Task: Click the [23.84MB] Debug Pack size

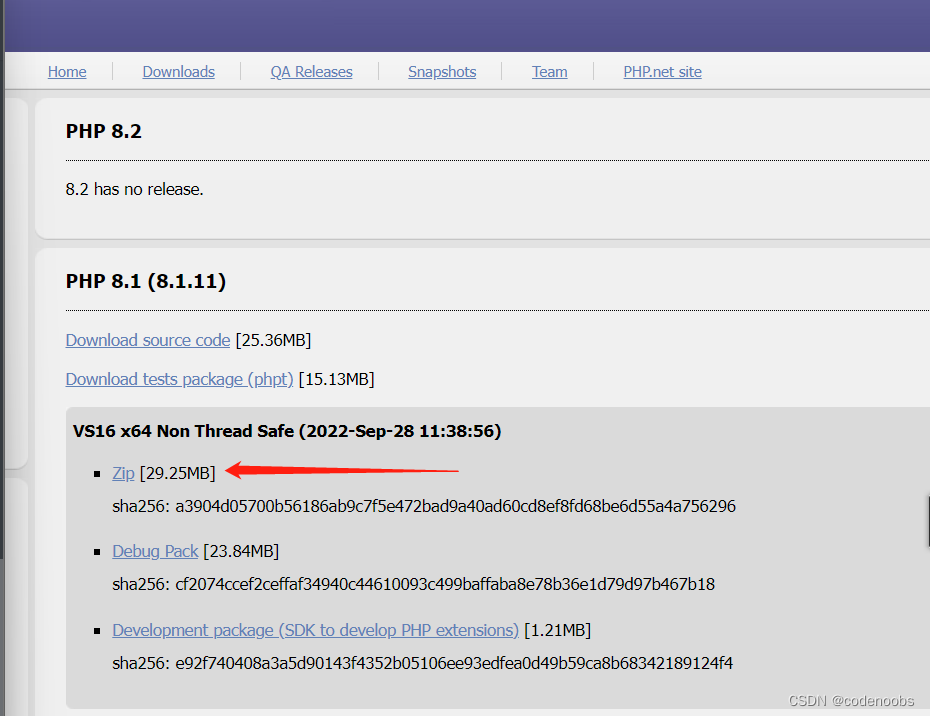Action: 241,551
